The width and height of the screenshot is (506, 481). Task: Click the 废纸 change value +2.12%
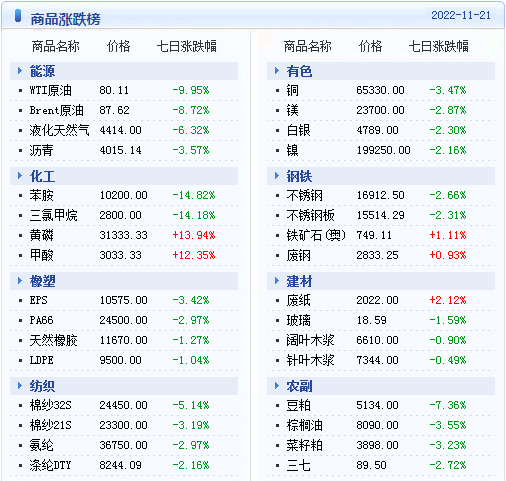[x=448, y=300]
